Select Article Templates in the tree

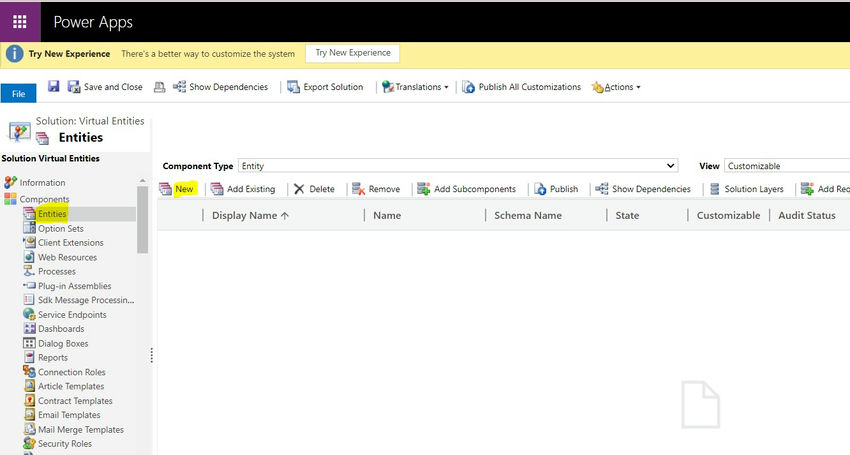click(71, 386)
